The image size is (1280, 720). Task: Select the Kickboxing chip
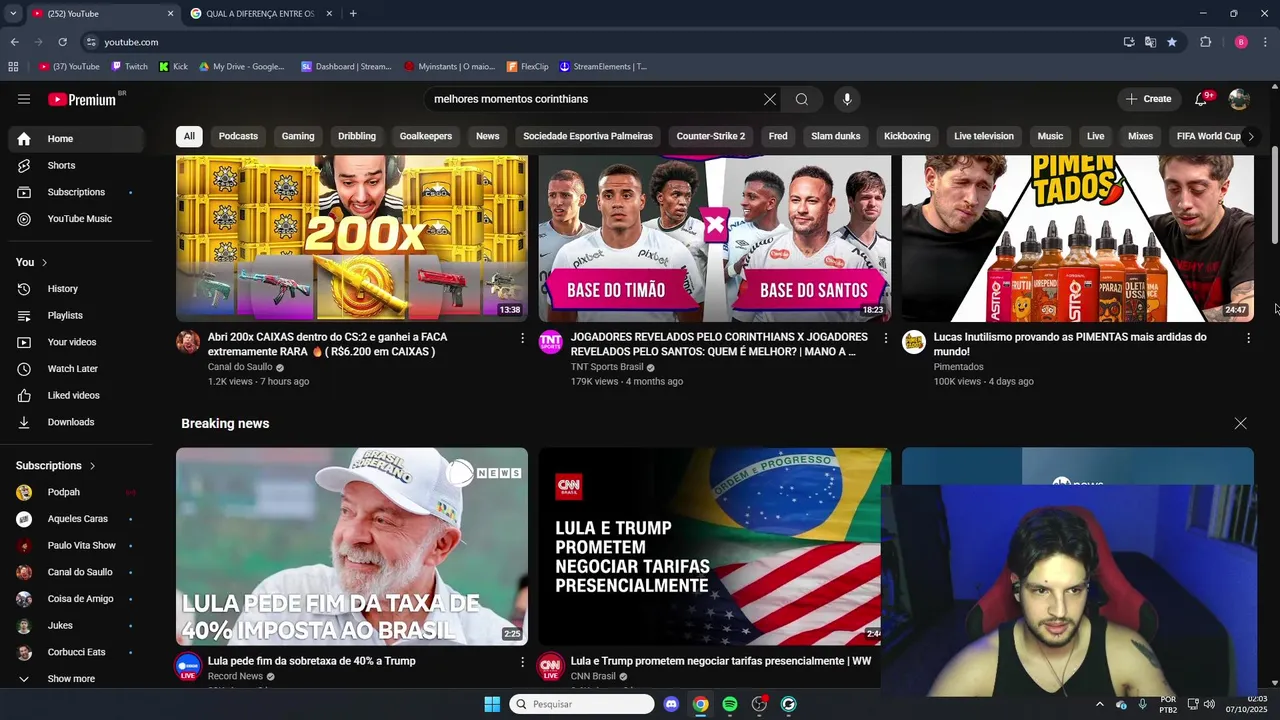907,136
